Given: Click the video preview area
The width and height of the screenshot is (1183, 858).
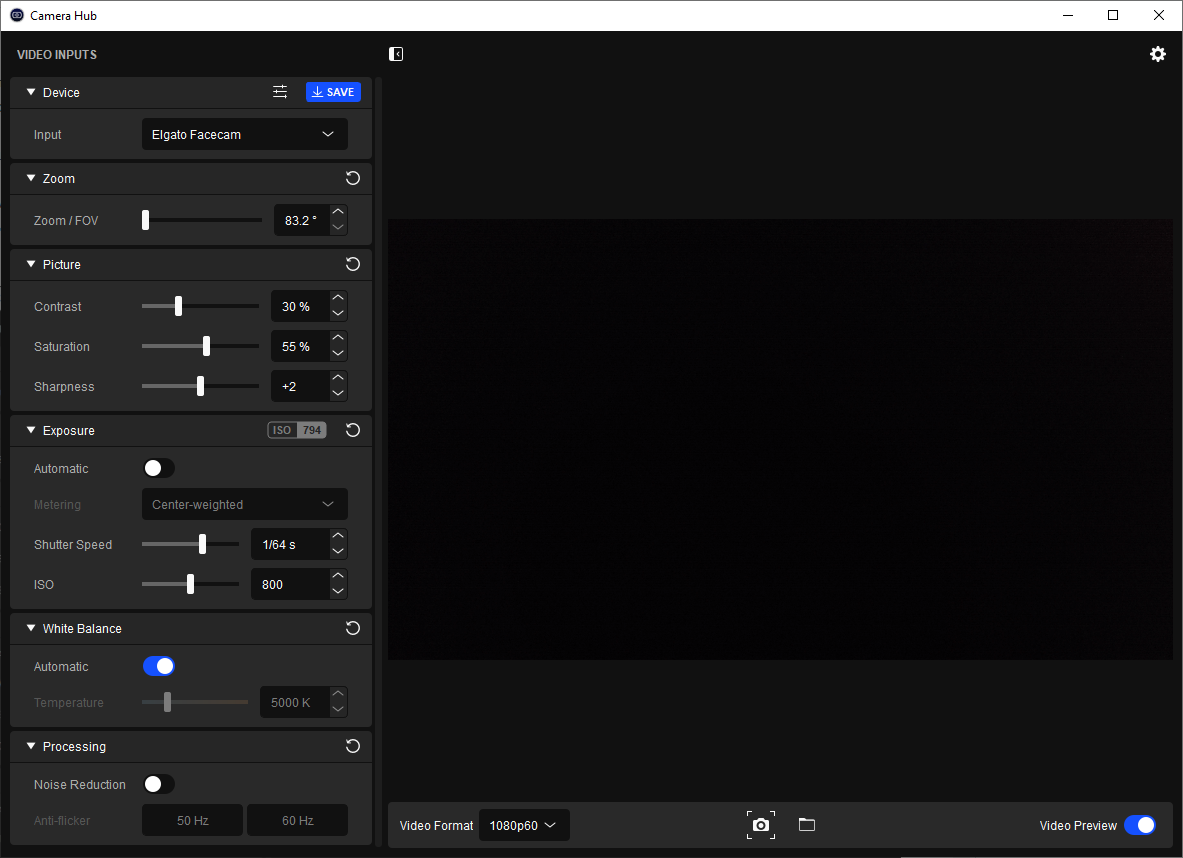Looking at the screenshot, I should pyautogui.click(x=780, y=439).
